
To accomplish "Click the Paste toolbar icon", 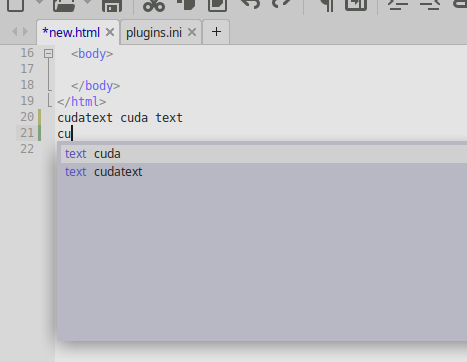I will click(x=217, y=5).
